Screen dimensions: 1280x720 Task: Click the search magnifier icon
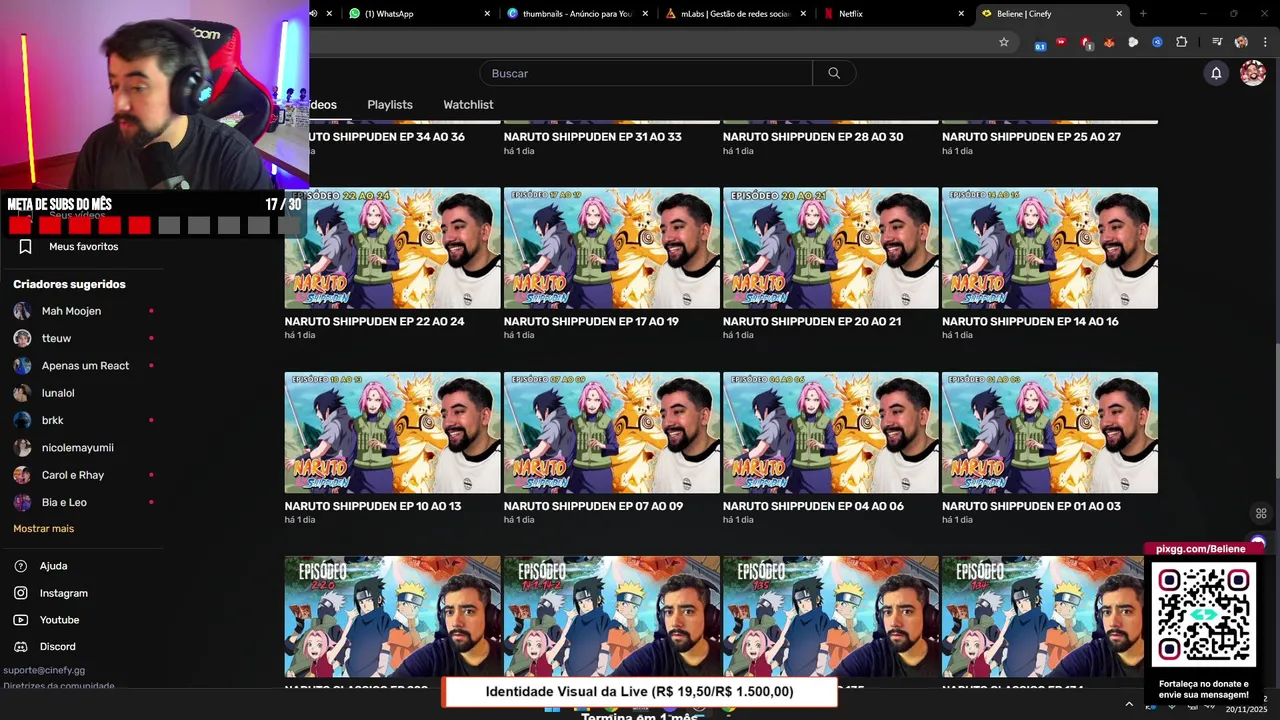pos(834,73)
